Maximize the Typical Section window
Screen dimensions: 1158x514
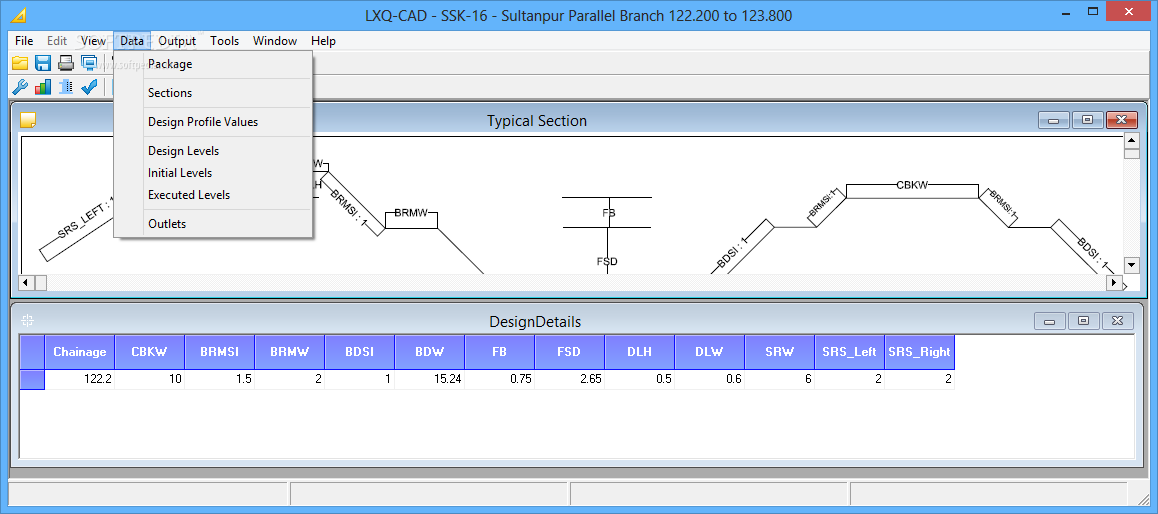(x=1087, y=120)
